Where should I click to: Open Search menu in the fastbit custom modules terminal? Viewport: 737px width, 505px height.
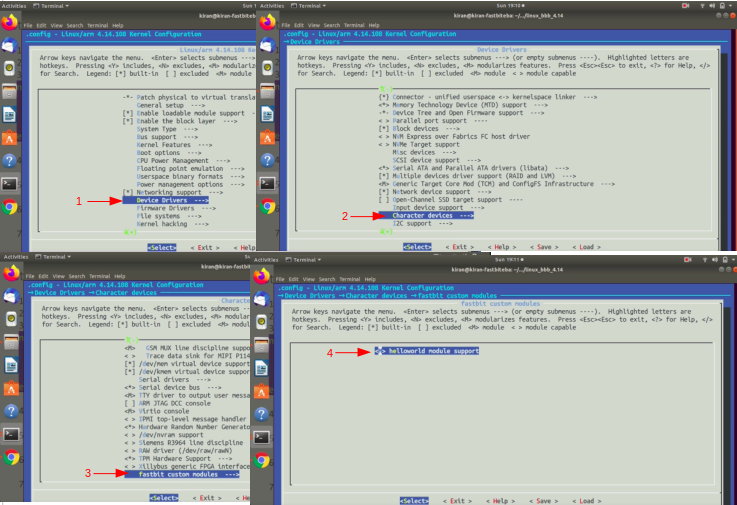[x=327, y=279]
